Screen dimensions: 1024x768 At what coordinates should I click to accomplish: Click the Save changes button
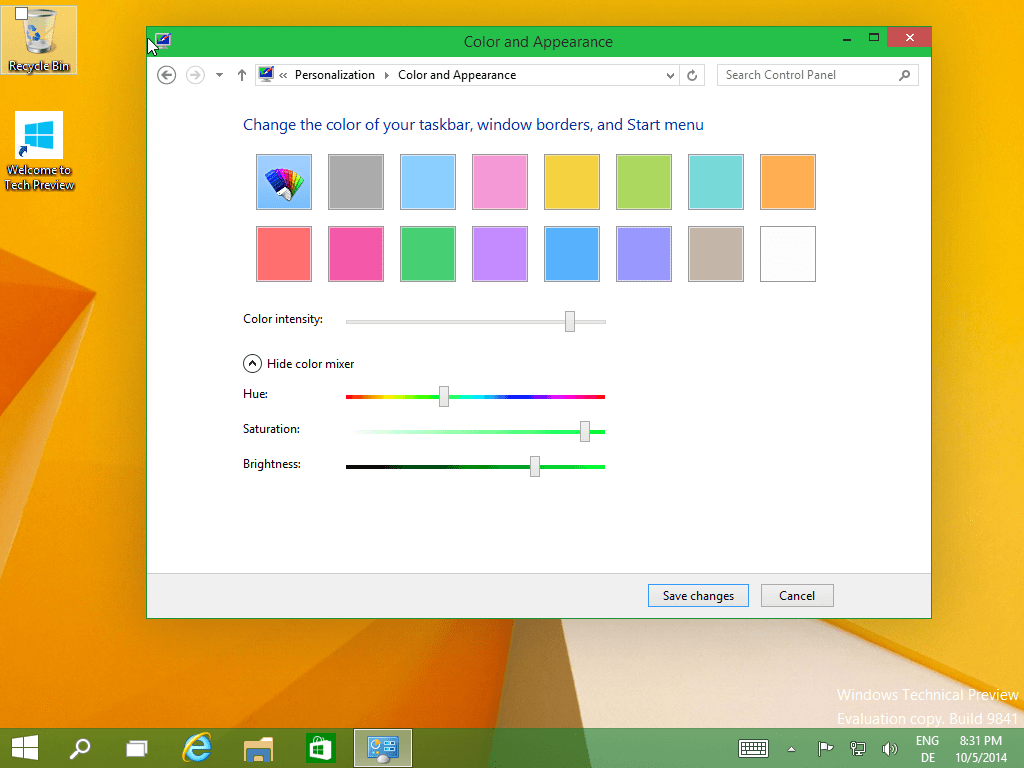tap(698, 596)
